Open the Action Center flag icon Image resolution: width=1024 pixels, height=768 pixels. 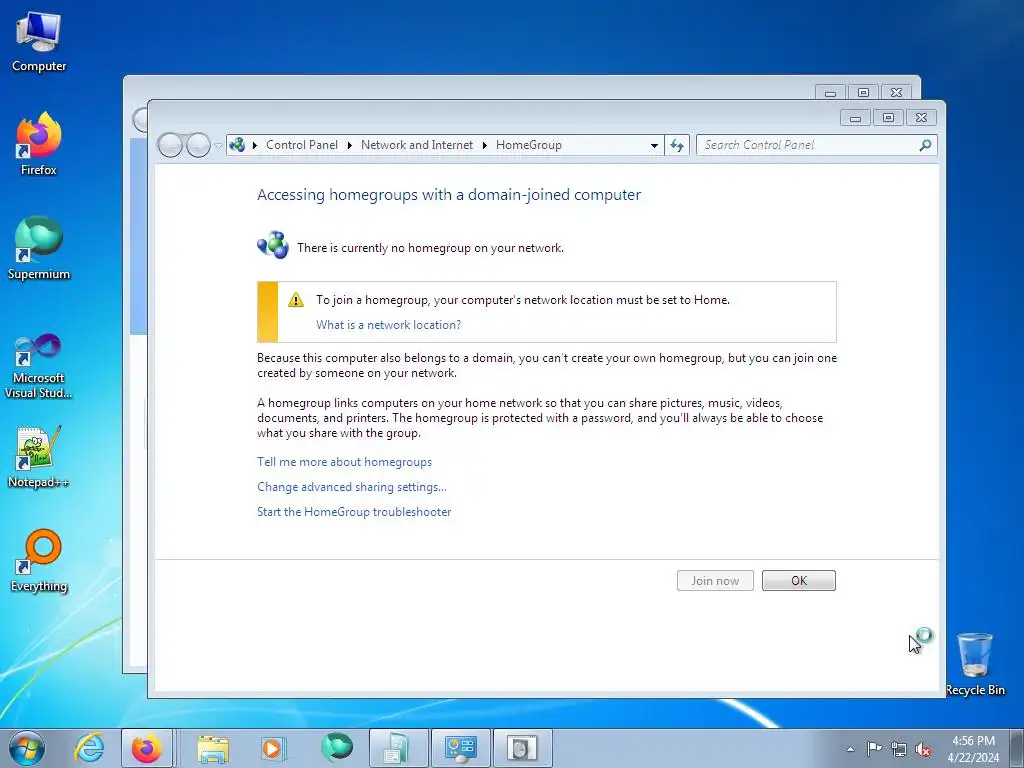tap(874, 748)
